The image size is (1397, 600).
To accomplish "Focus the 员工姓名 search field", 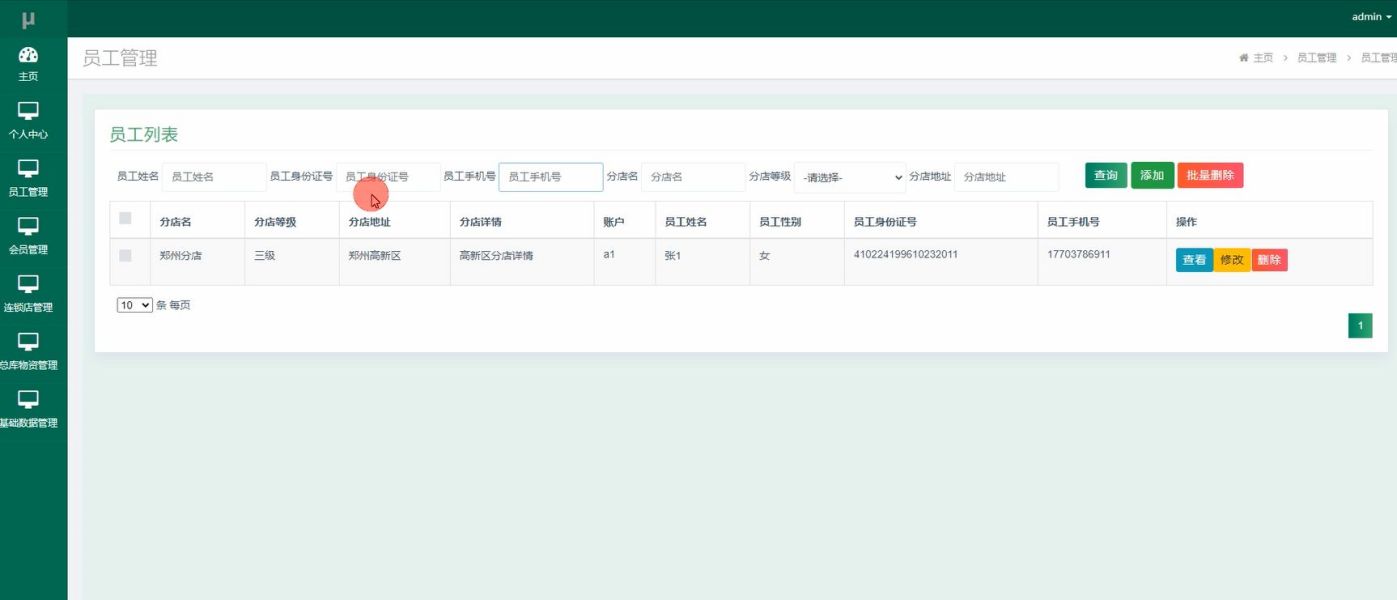I will tap(214, 177).
